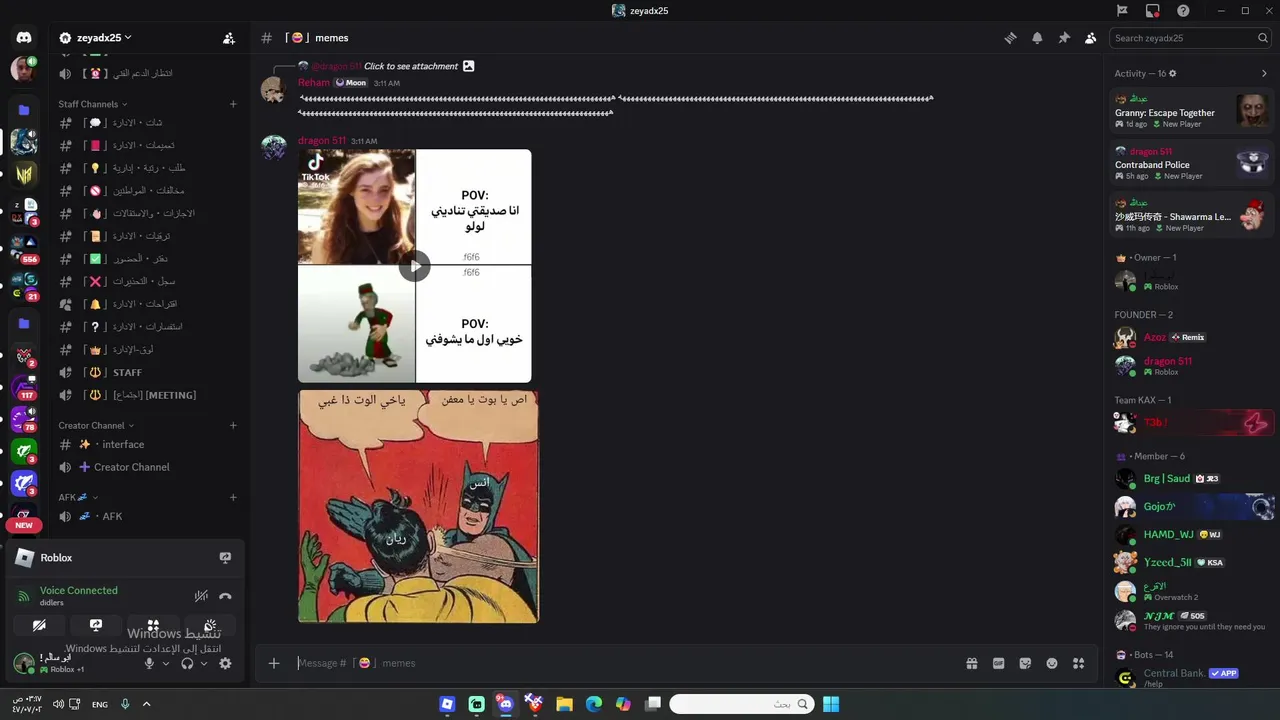Collapse the Staff Channels category
Viewport: 1280px width, 720px height.
(93, 104)
